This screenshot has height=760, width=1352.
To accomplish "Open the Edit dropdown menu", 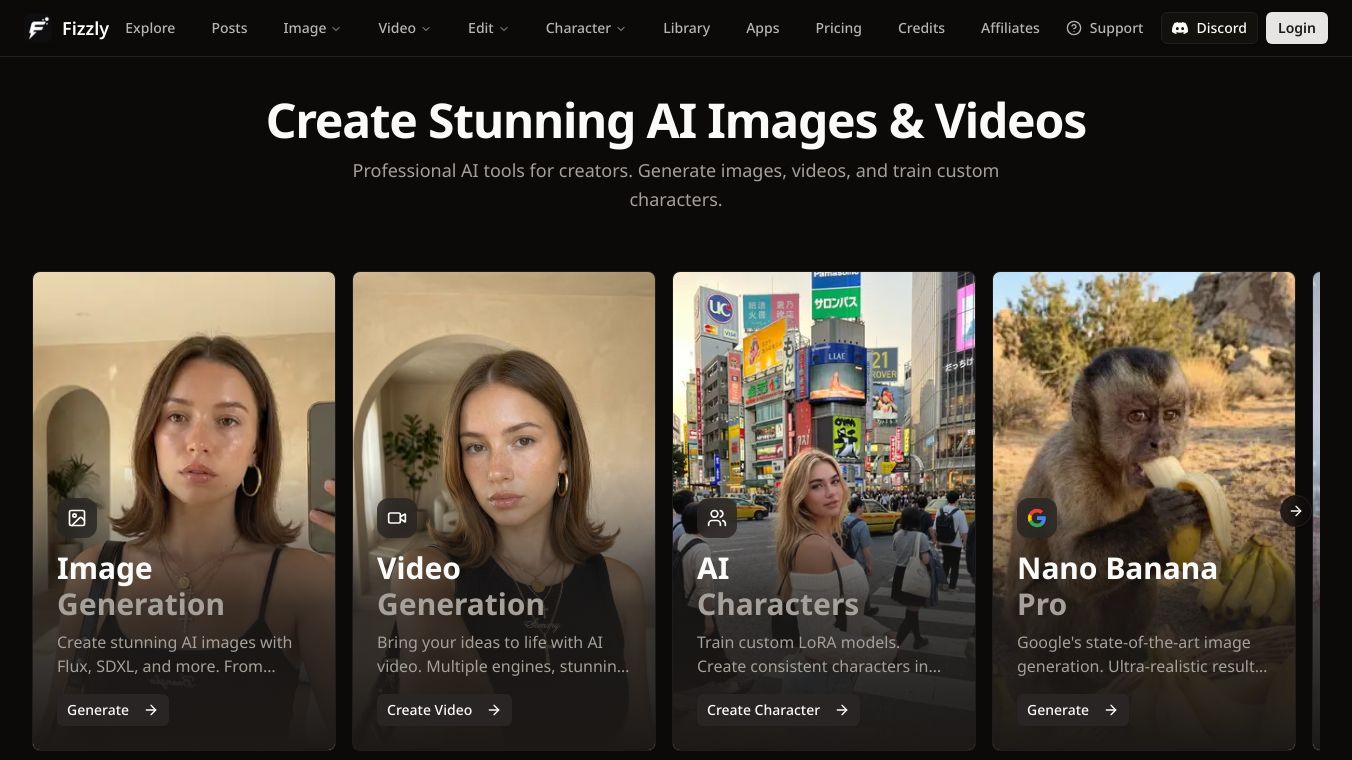I will [x=488, y=28].
